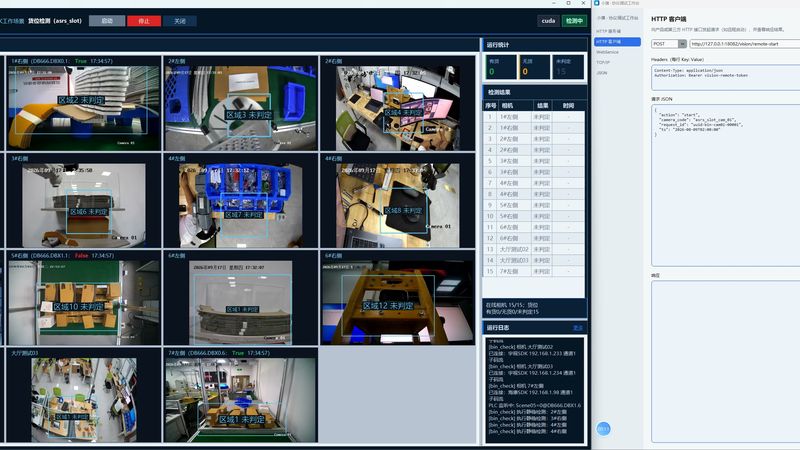The image size is (800, 450).
Task: Select the 1#右侧 camera feed thumbnail
Action: pos(84,104)
